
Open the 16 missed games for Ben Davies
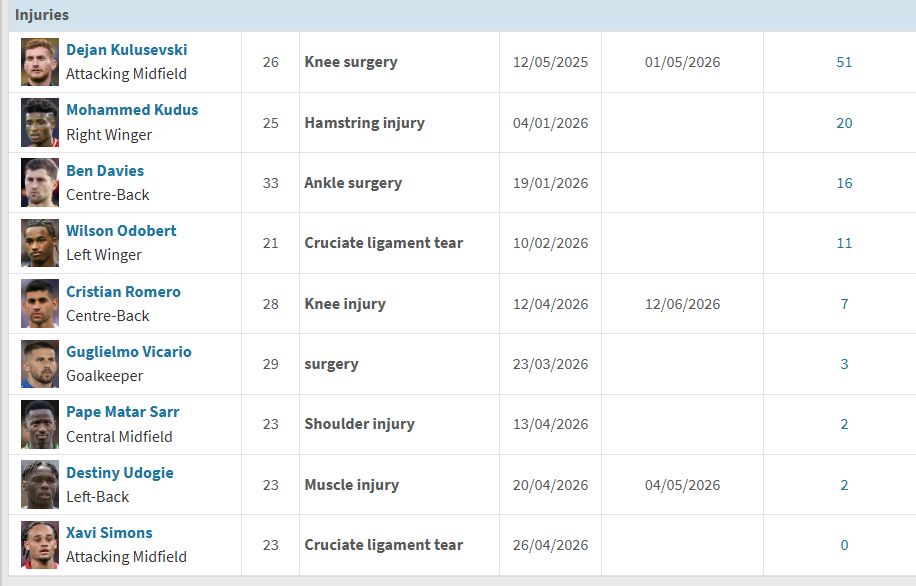[x=843, y=183]
